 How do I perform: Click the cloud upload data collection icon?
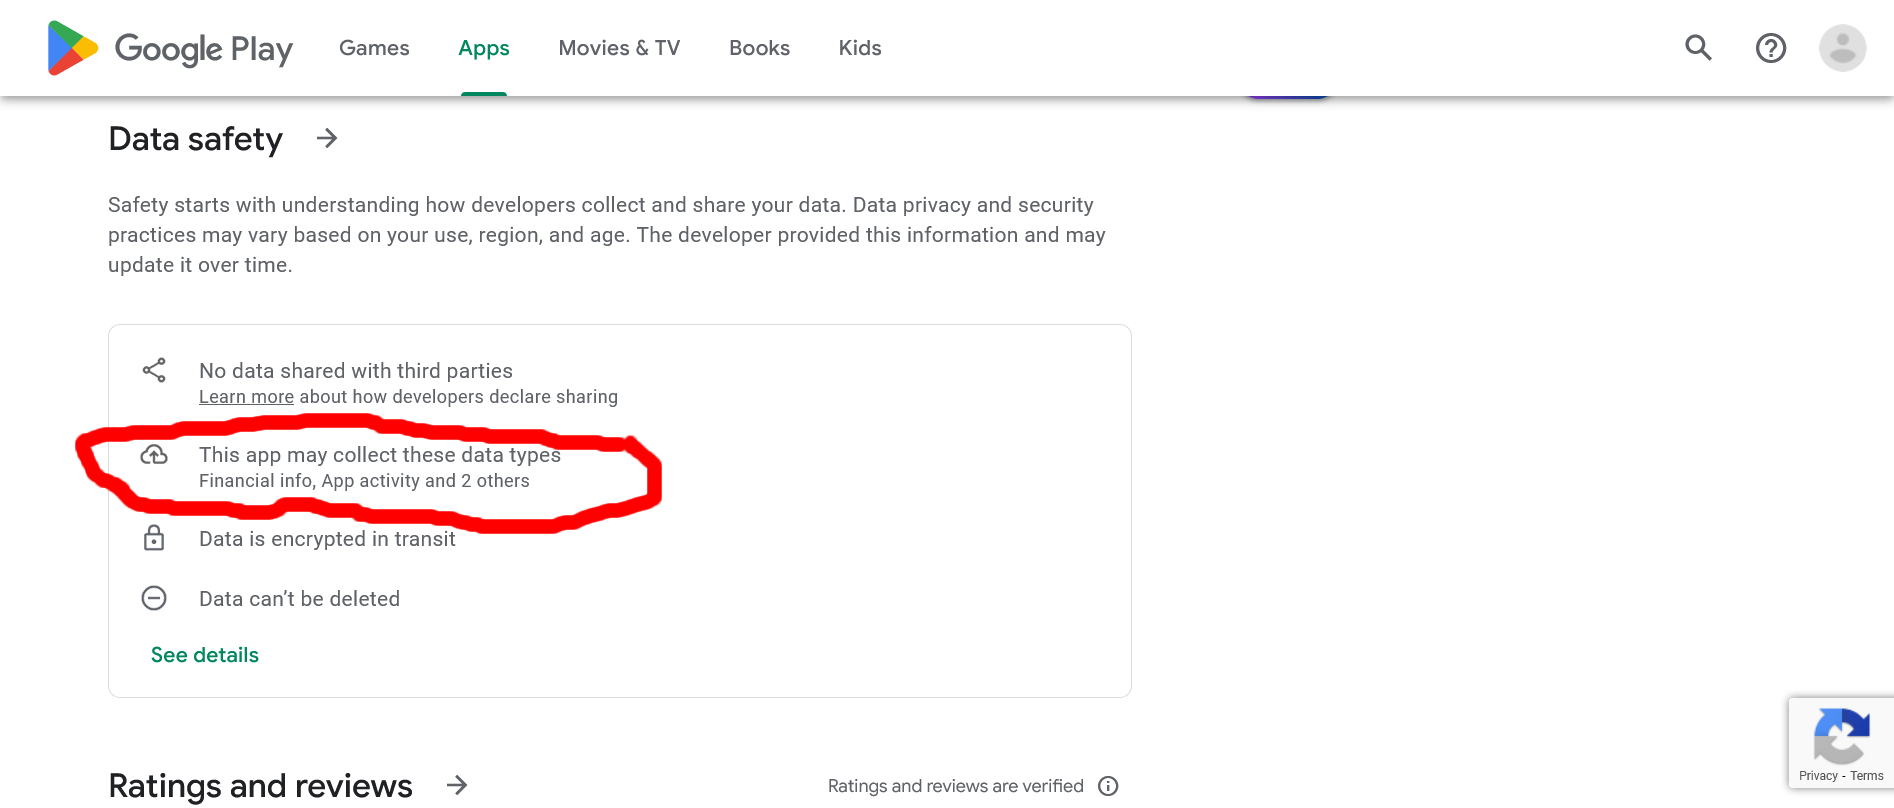(154, 455)
